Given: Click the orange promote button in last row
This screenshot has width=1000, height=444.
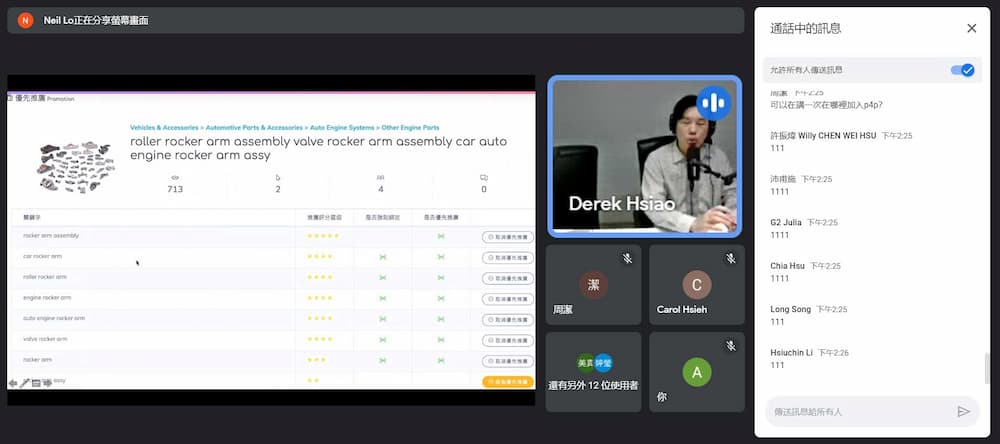Looking at the screenshot, I should coord(507,381).
